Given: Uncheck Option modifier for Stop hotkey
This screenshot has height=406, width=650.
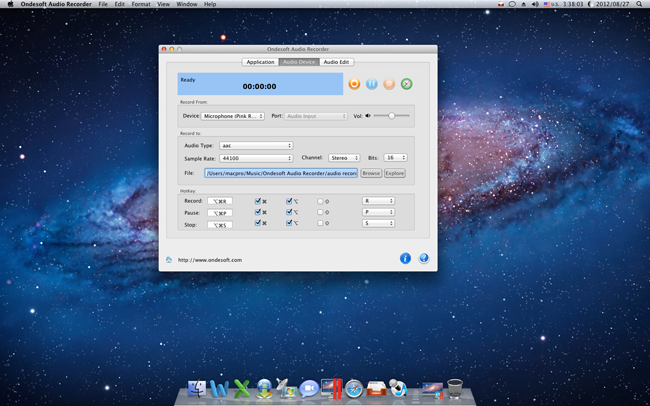Looking at the screenshot, I should pos(289,223).
